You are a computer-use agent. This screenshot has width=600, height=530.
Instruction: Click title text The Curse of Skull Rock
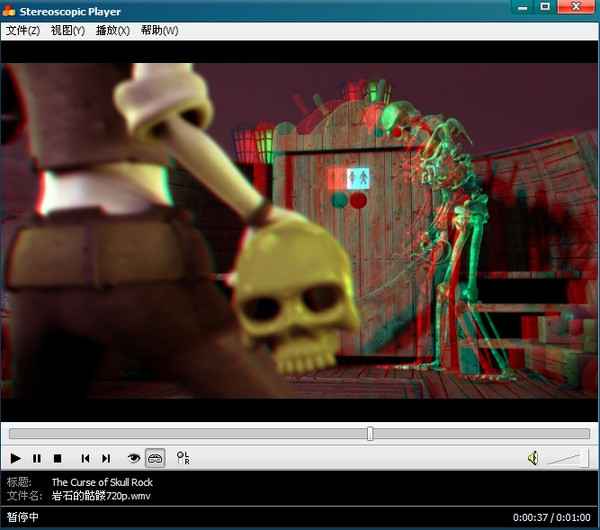(102, 482)
